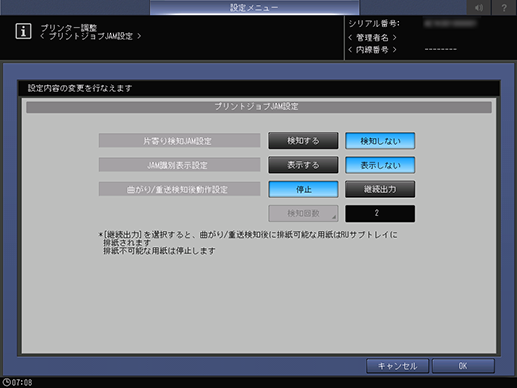The height and width of the screenshot is (388, 517).
Task: Select 検知する for 片寄り検知JAM設定
Action: click(x=303, y=141)
